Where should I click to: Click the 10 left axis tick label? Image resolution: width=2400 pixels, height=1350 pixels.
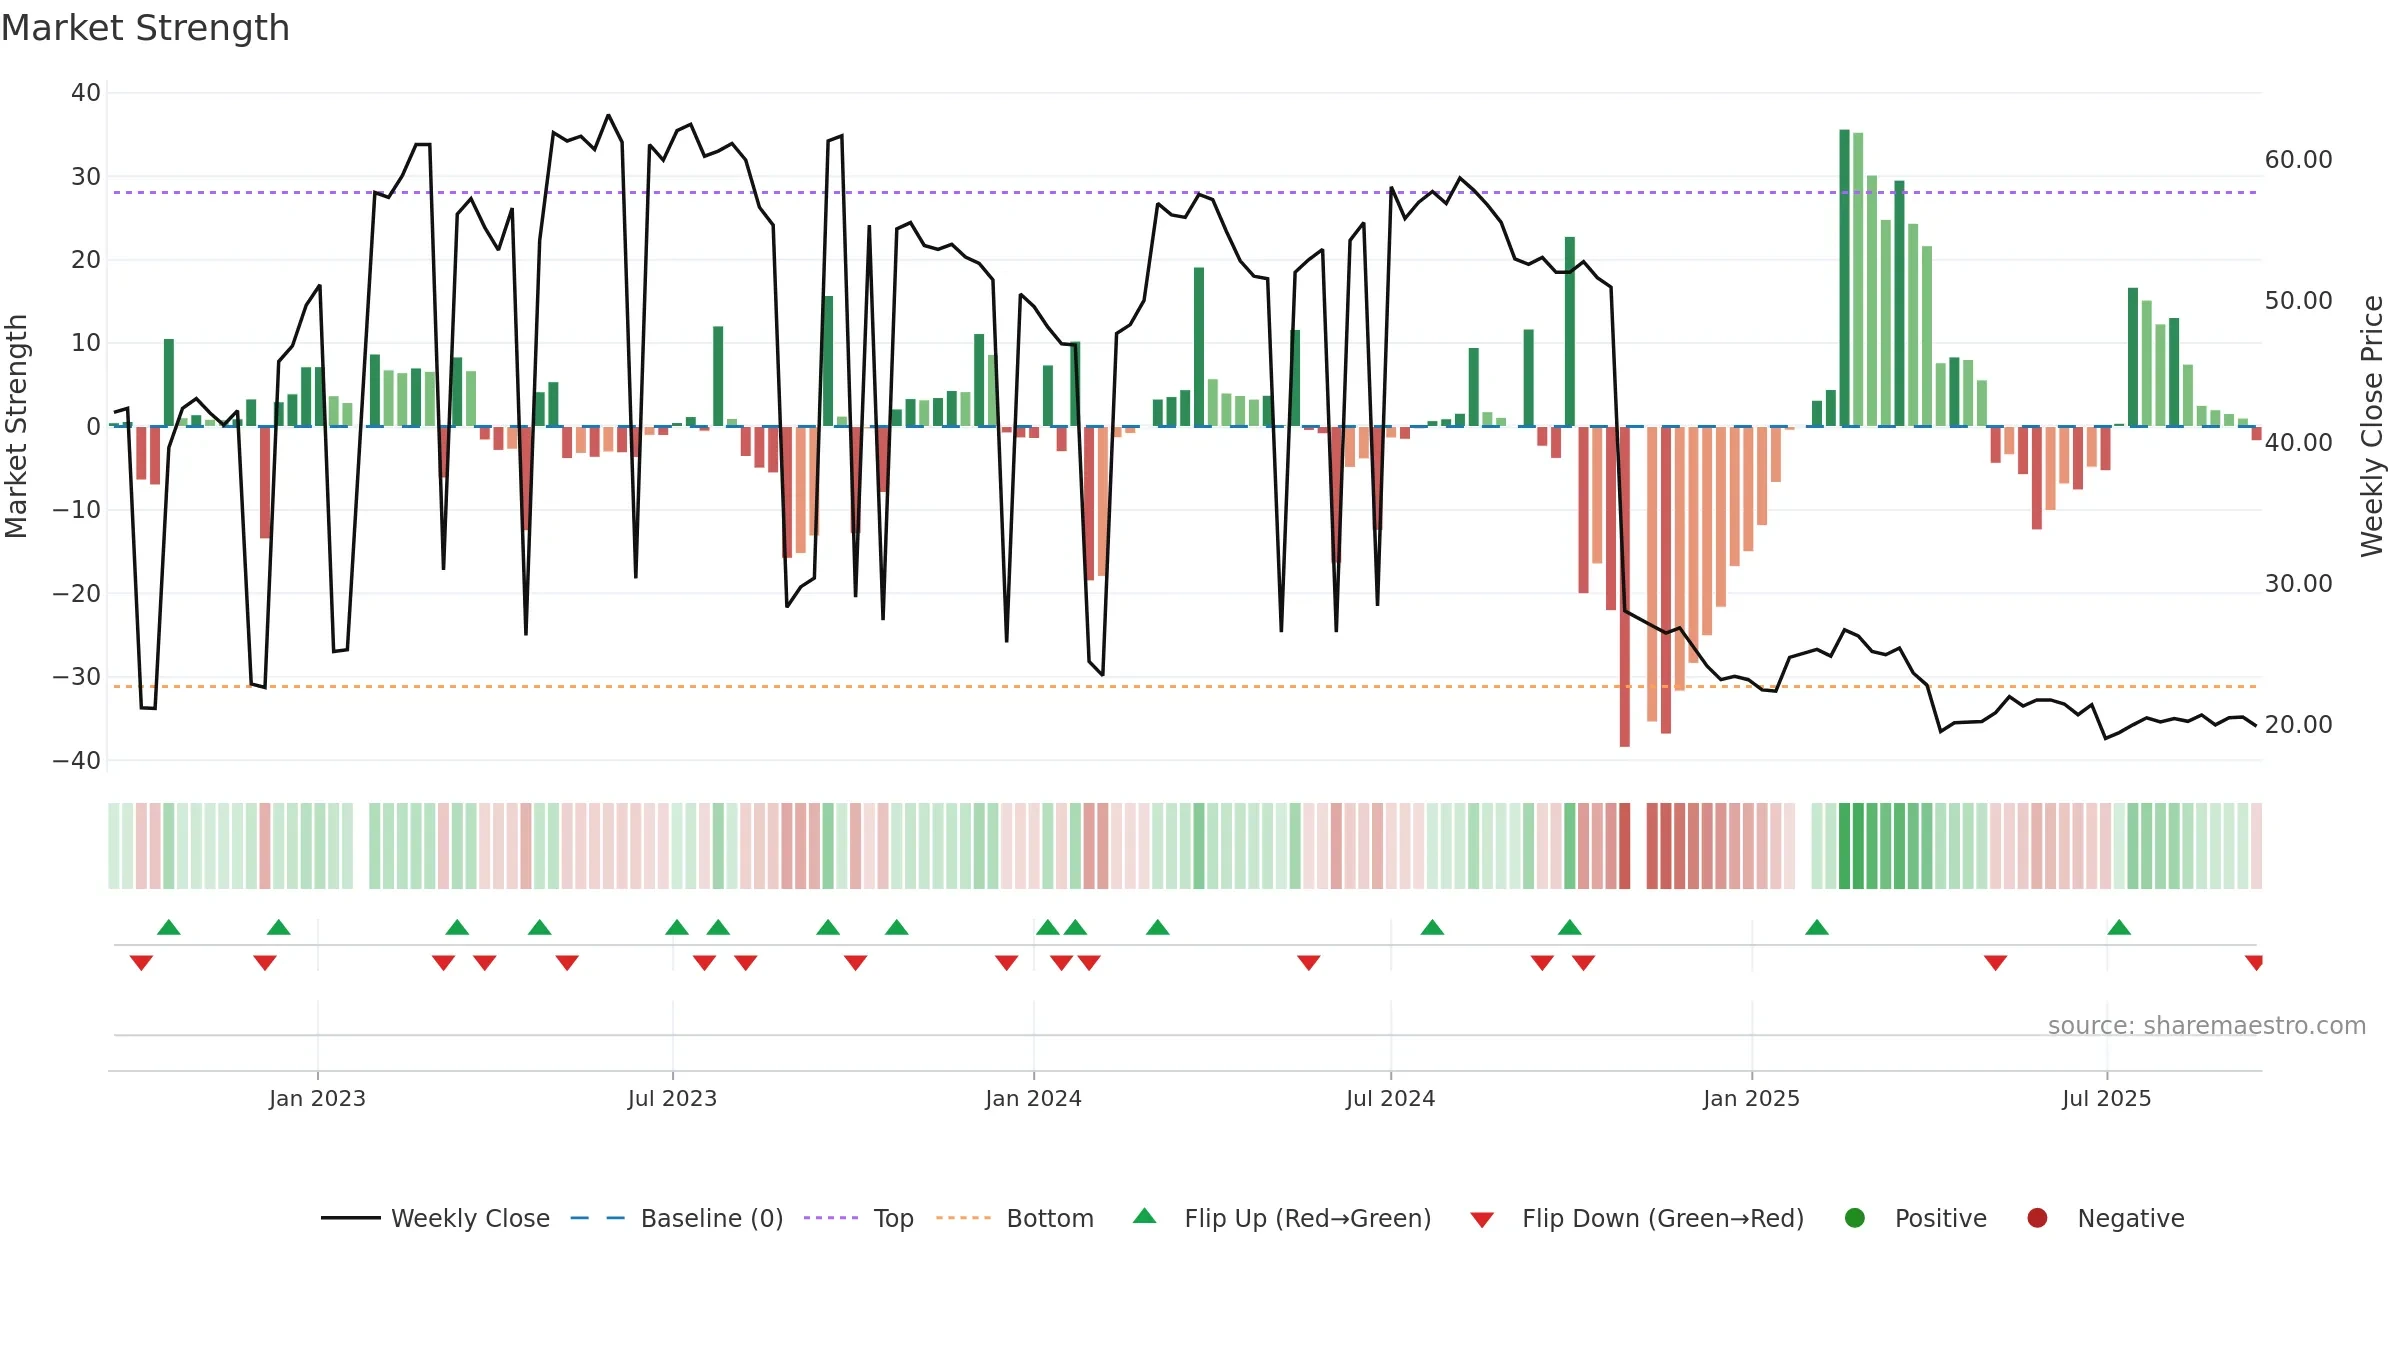point(86,343)
